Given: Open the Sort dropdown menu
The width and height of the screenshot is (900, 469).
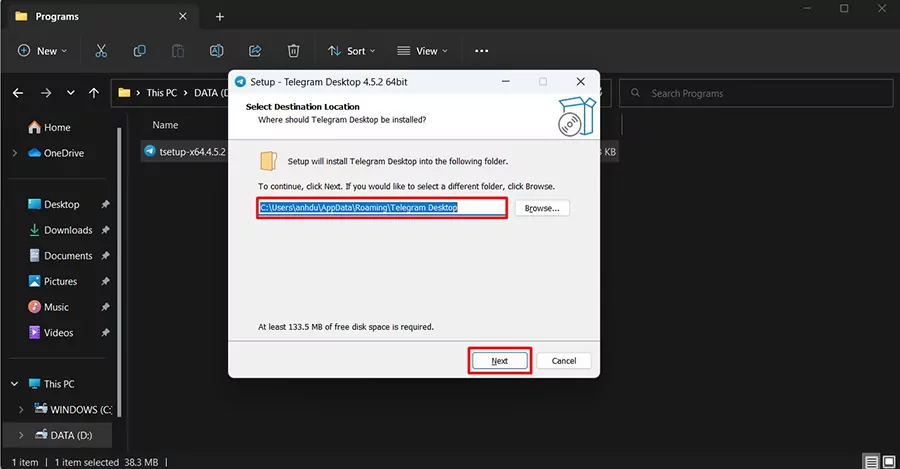Looking at the screenshot, I should pyautogui.click(x=351, y=51).
